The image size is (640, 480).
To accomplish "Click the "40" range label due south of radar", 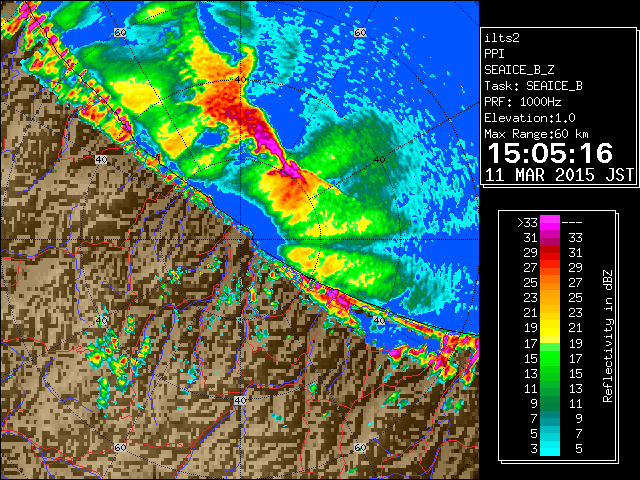I will (x=240, y=400).
